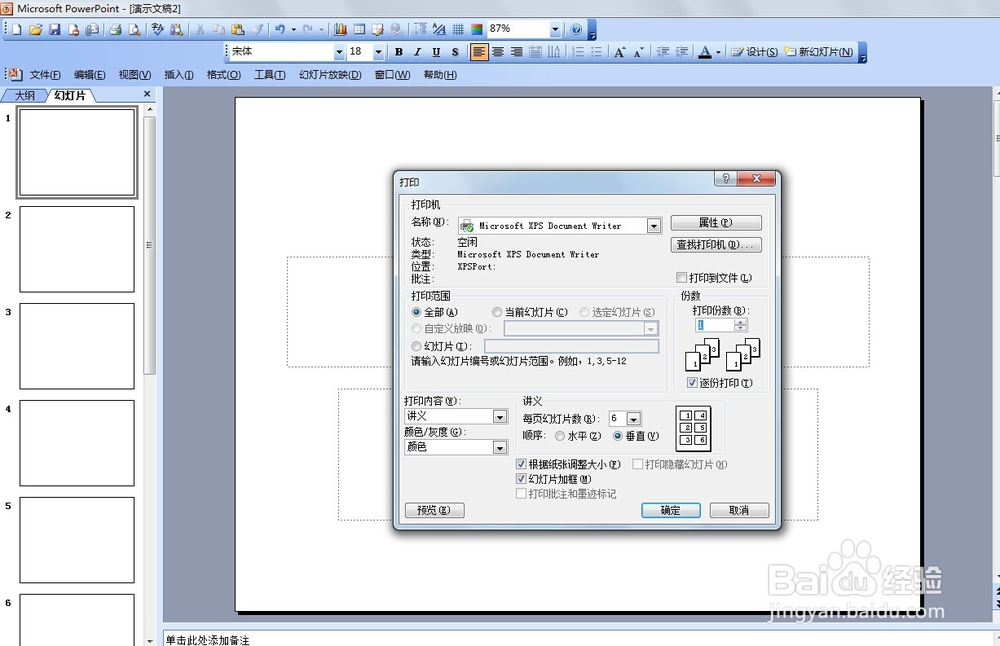Insert a table using the table icon
1000x646 pixels.
click(359, 29)
